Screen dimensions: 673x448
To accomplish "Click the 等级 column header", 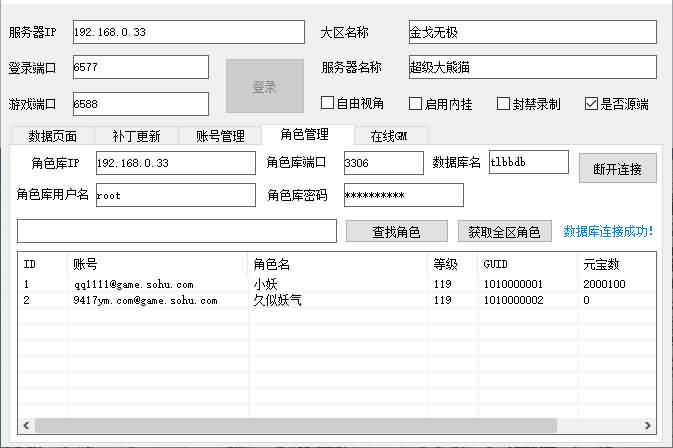I will 453,264.
